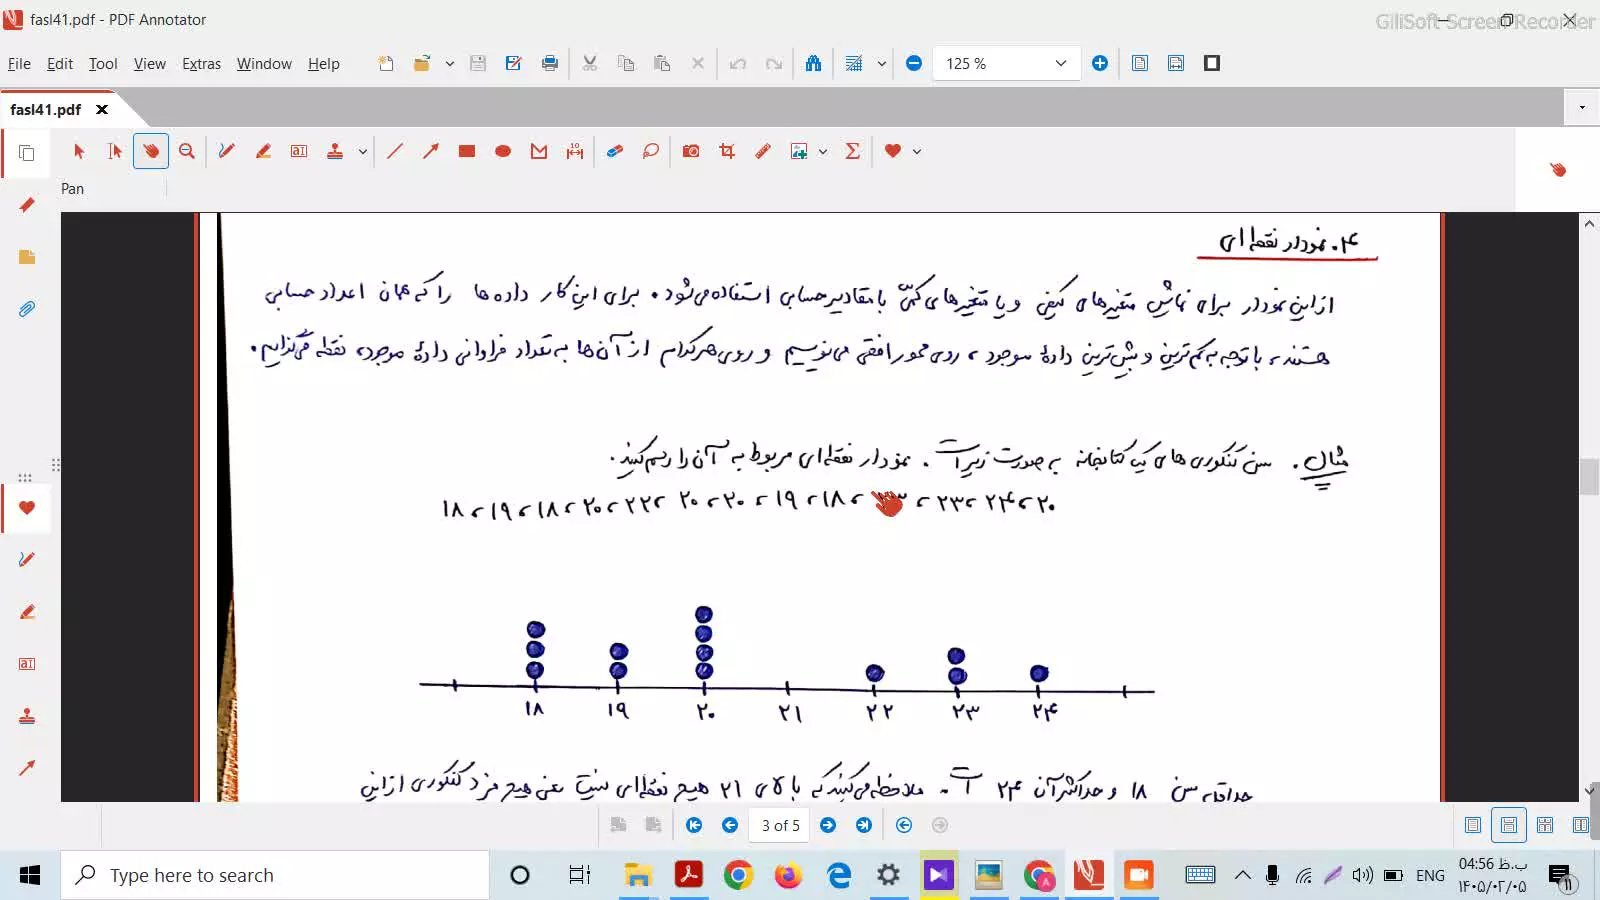Viewport: 1600px width, 900px height.
Task: Switch to single page layout
Action: point(1473,825)
